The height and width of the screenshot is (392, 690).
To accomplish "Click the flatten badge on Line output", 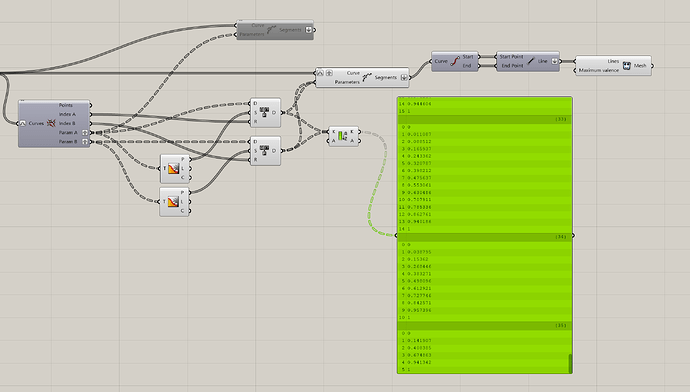I will [x=554, y=61].
